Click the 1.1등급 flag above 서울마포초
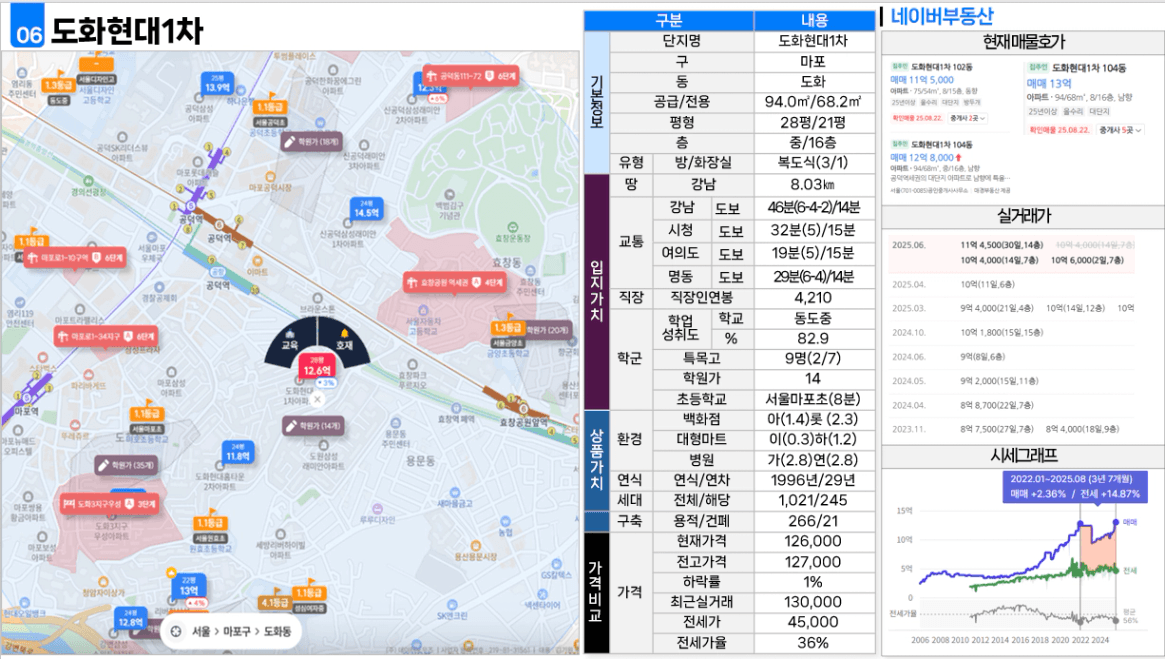Viewport: 1165px width, 659px height. [146, 414]
